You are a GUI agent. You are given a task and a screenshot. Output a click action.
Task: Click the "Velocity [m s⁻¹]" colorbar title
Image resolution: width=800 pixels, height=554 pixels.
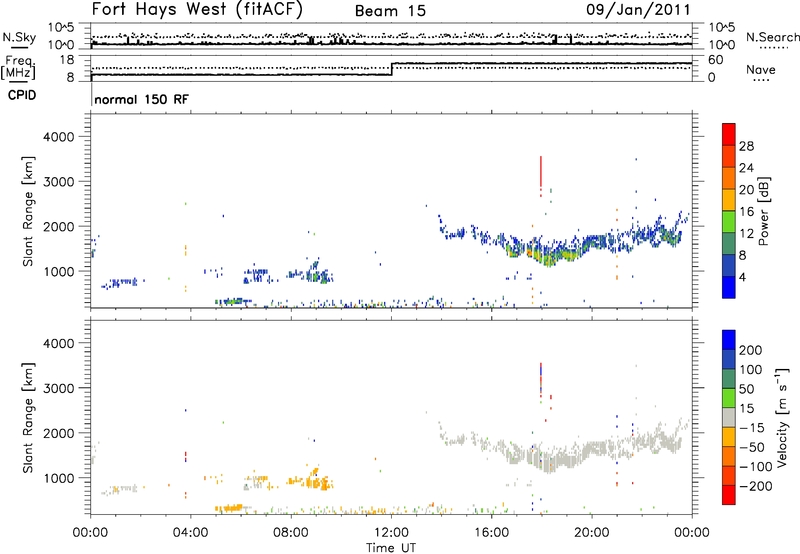click(x=782, y=417)
